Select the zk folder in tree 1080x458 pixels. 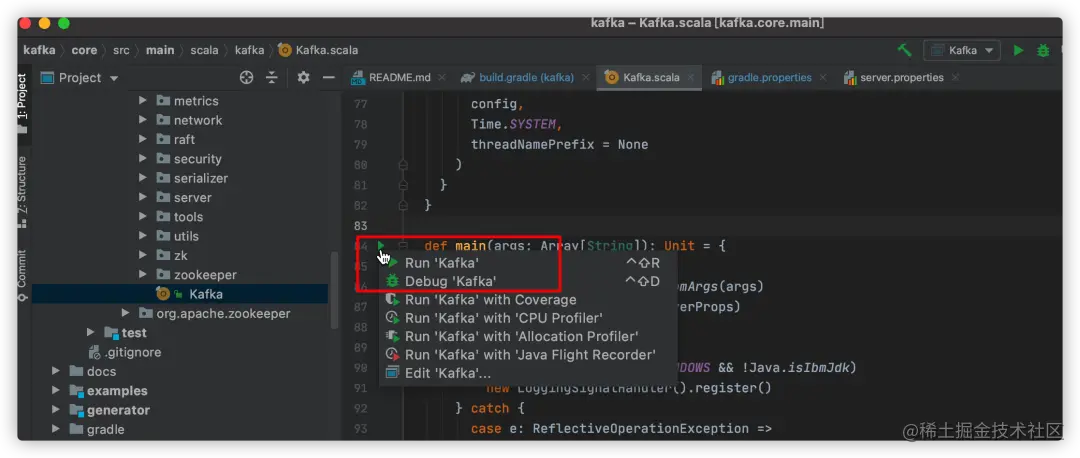(x=180, y=255)
